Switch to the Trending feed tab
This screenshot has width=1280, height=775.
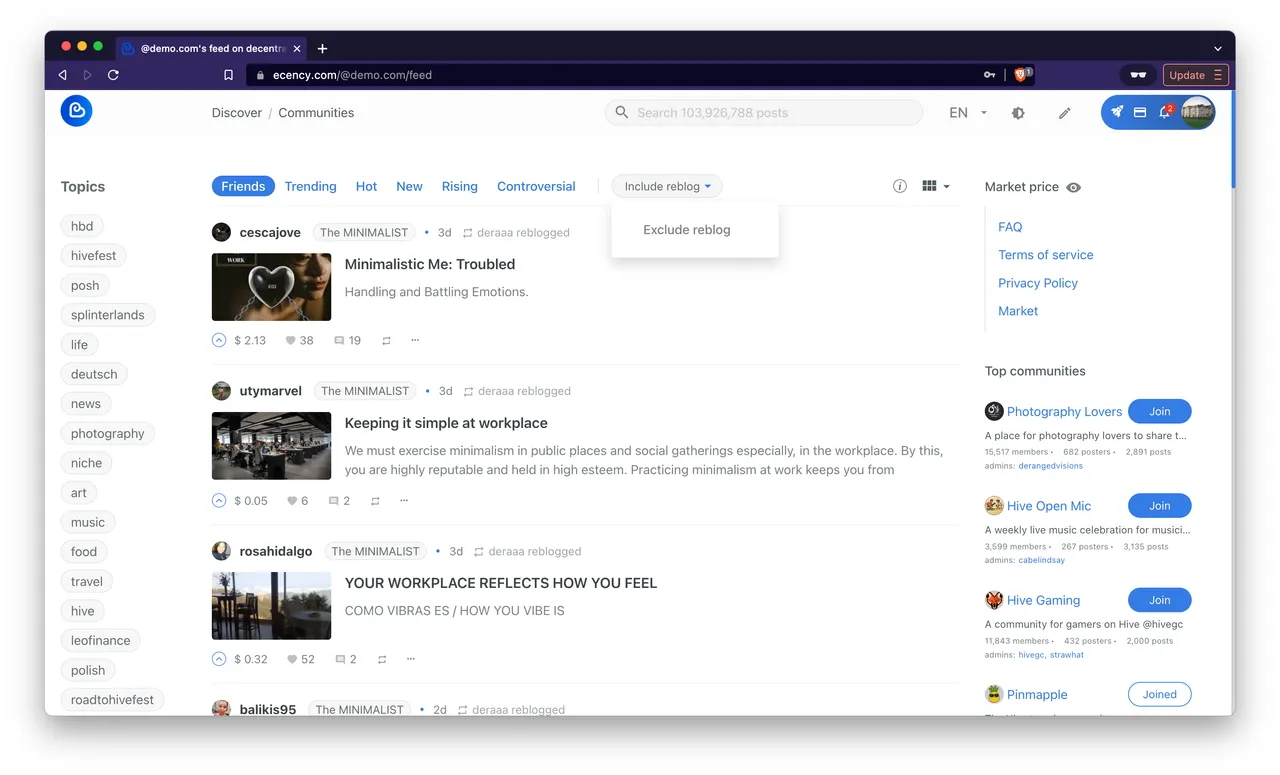pyautogui.click(x=310, y=186)
